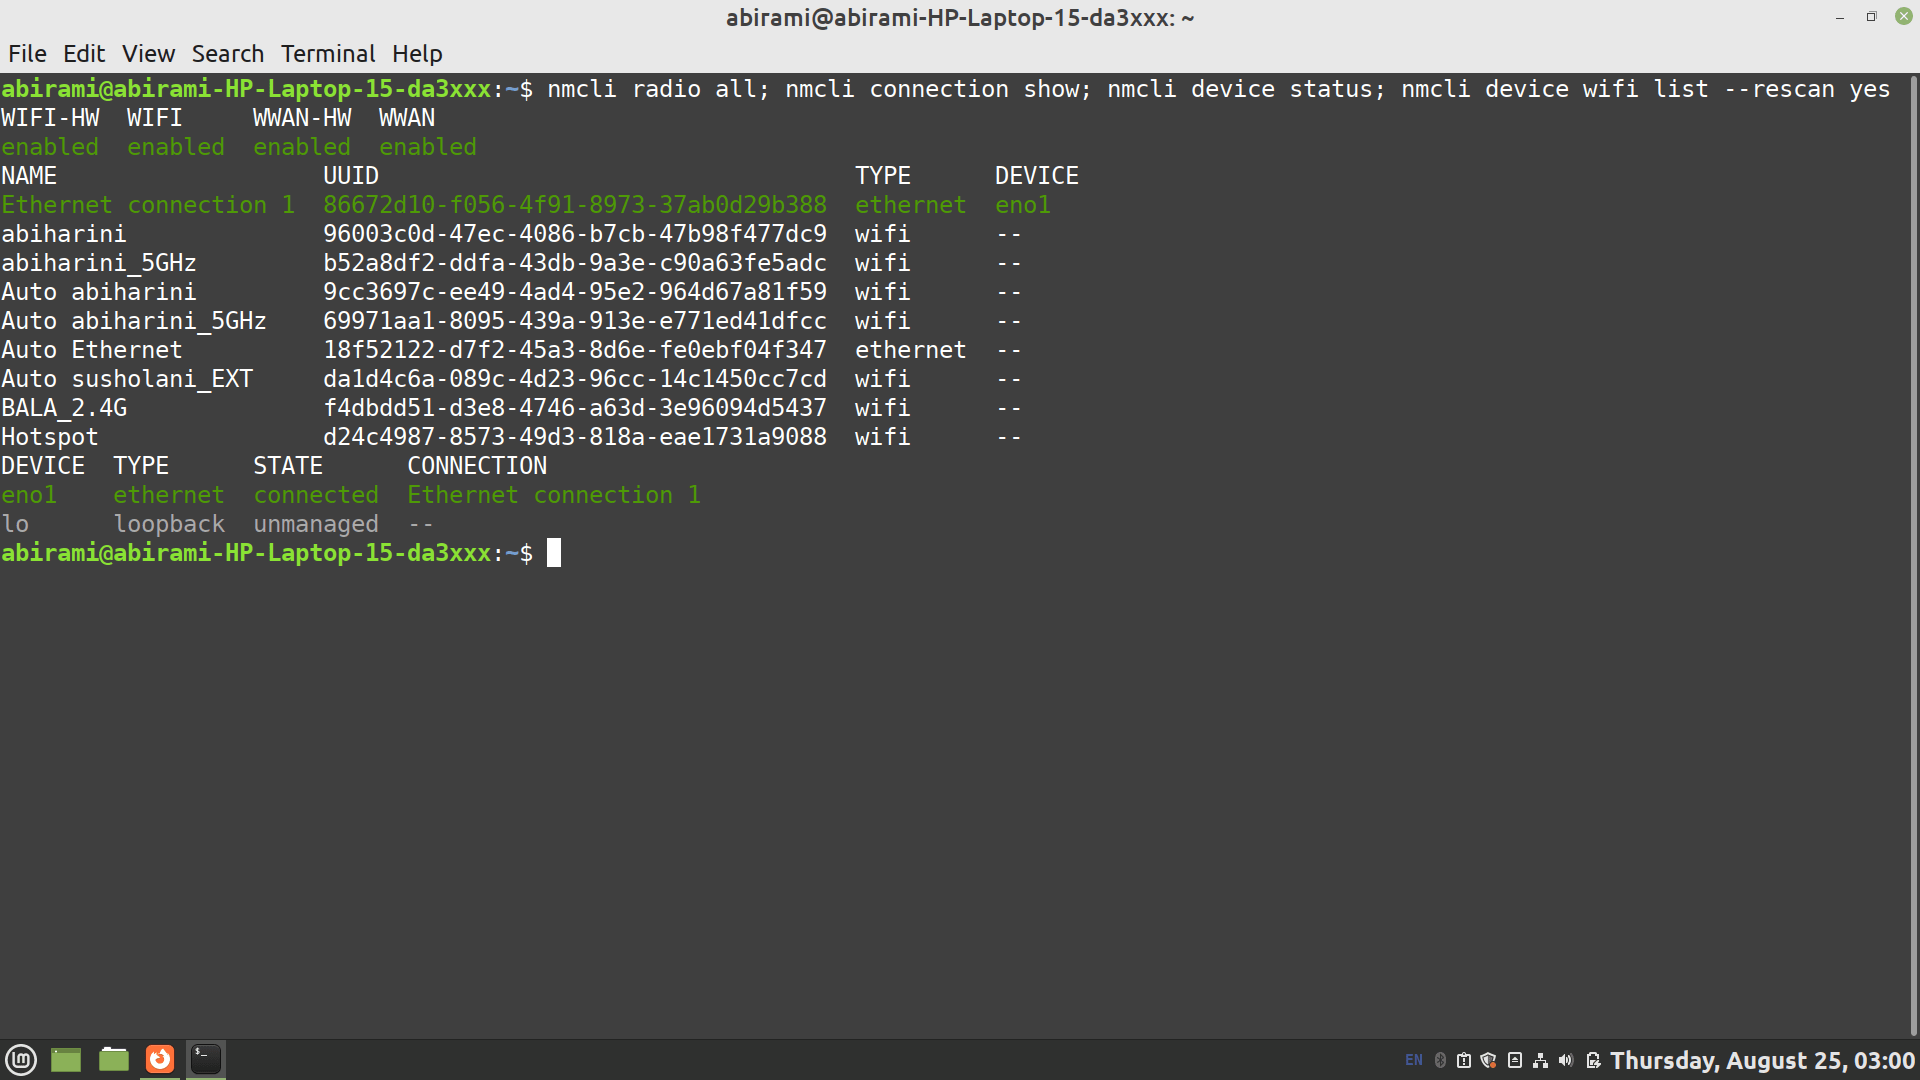Open the Bluetooth tray icon

pos(1440,1060)
